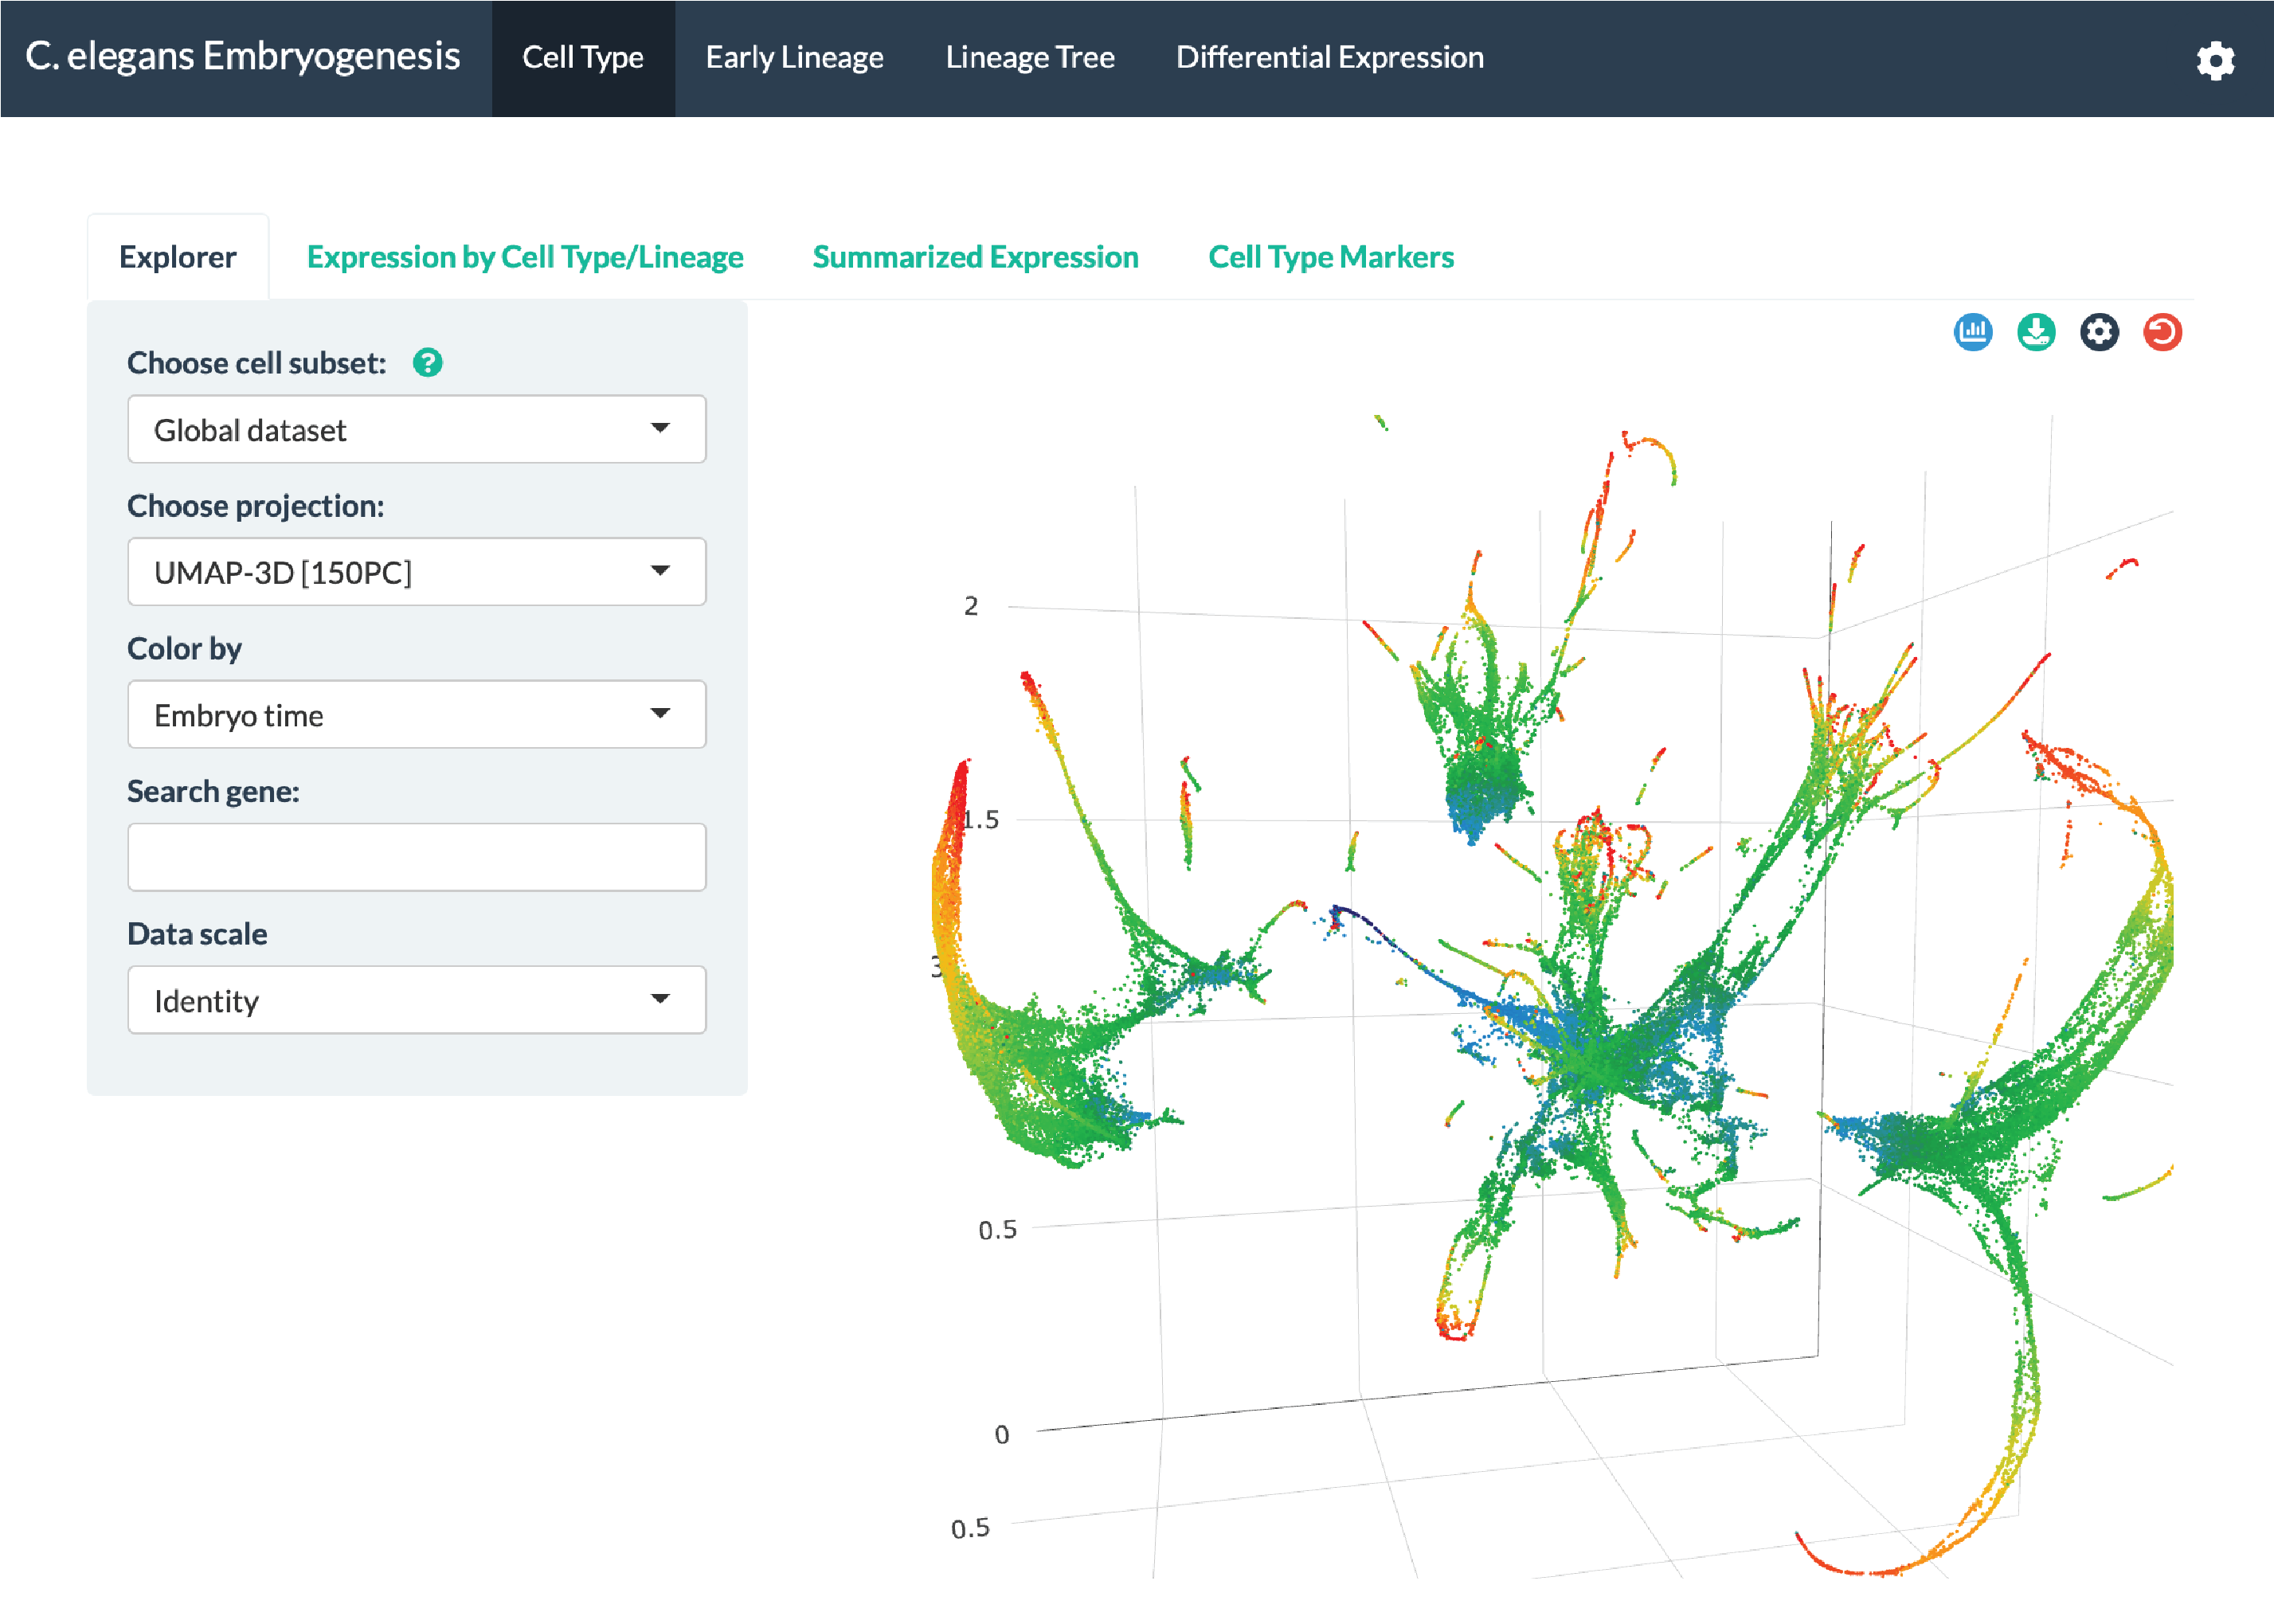Switch to the Early Lineage tab
The image size is (2274, 1624).
[794, 58]
